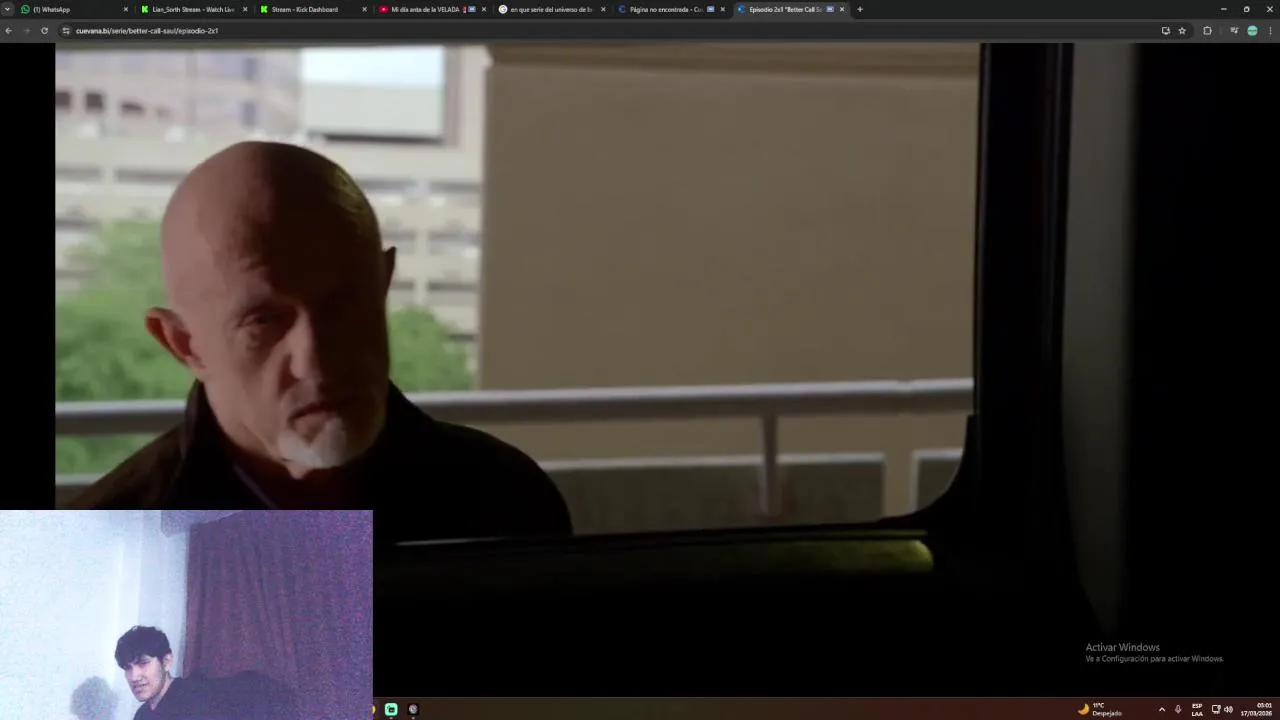Close the Lian_Sorth Stream tab
The width and height of the screenshot is (1280, 720).
pos(245,9)
